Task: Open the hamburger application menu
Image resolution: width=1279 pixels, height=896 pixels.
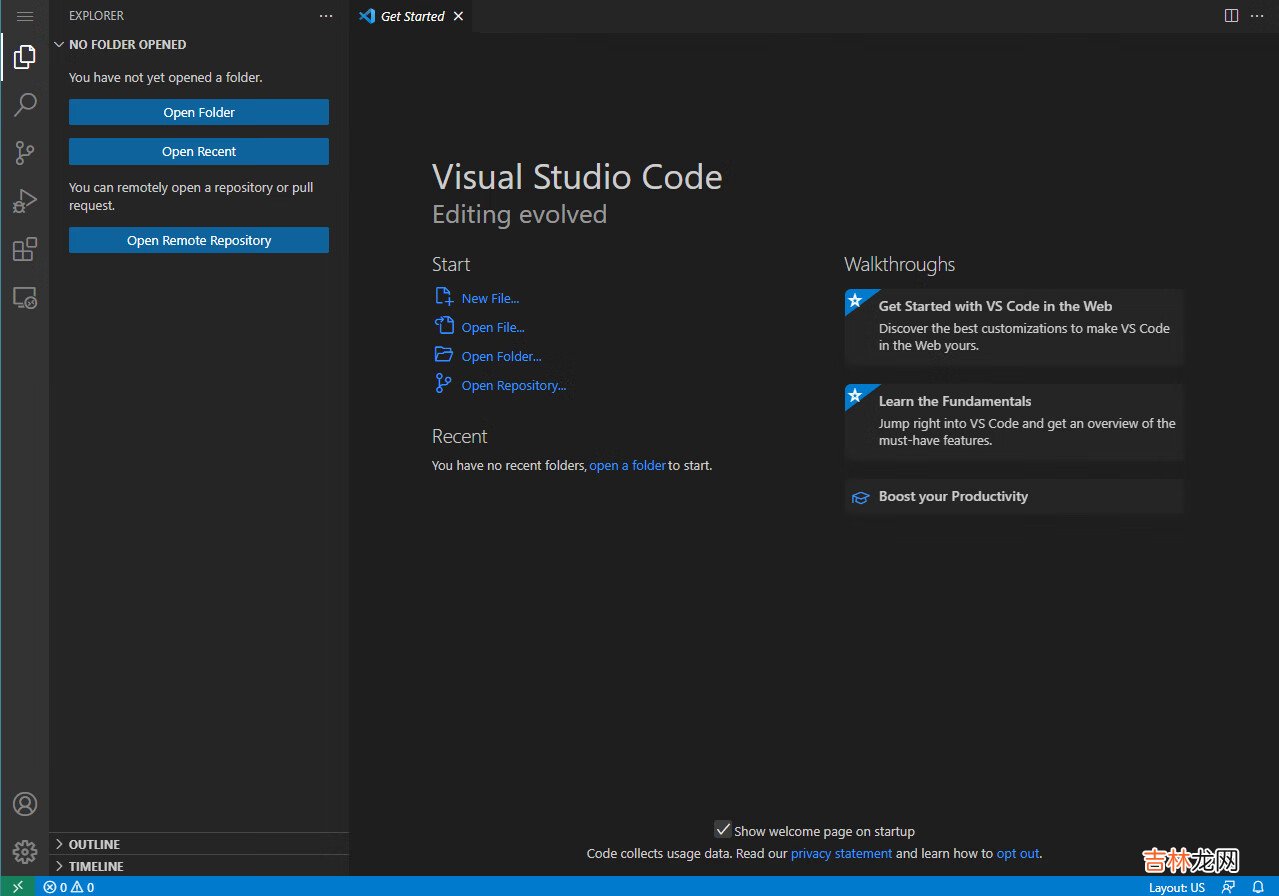Action: 25,16
